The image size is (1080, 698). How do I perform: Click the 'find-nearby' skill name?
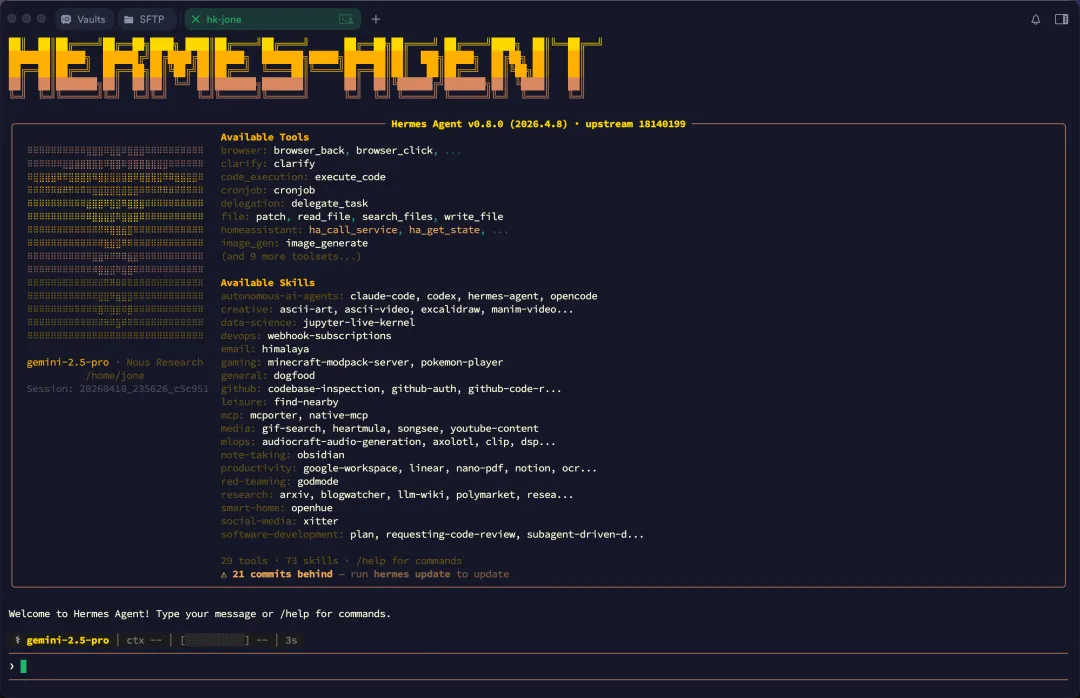point(306,402)
